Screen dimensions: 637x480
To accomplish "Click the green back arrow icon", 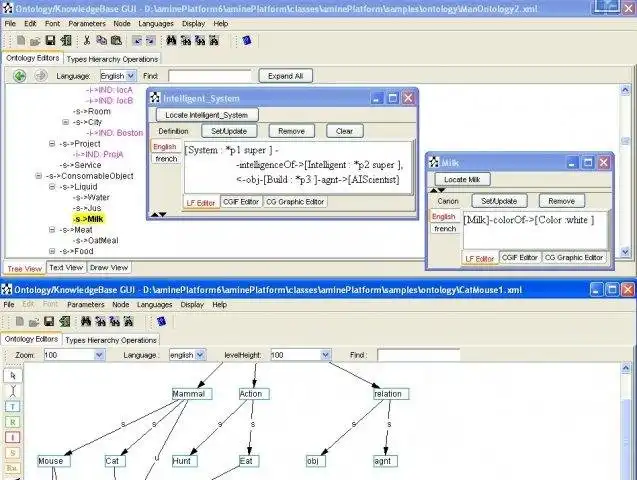I will tap(20, 76).
